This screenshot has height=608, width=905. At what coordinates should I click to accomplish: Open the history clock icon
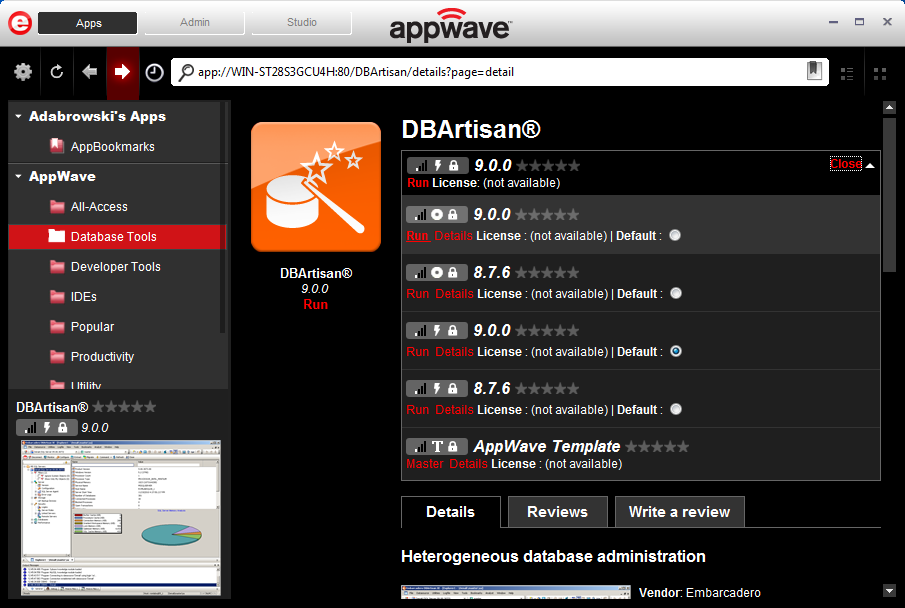[x=154, y=72]
